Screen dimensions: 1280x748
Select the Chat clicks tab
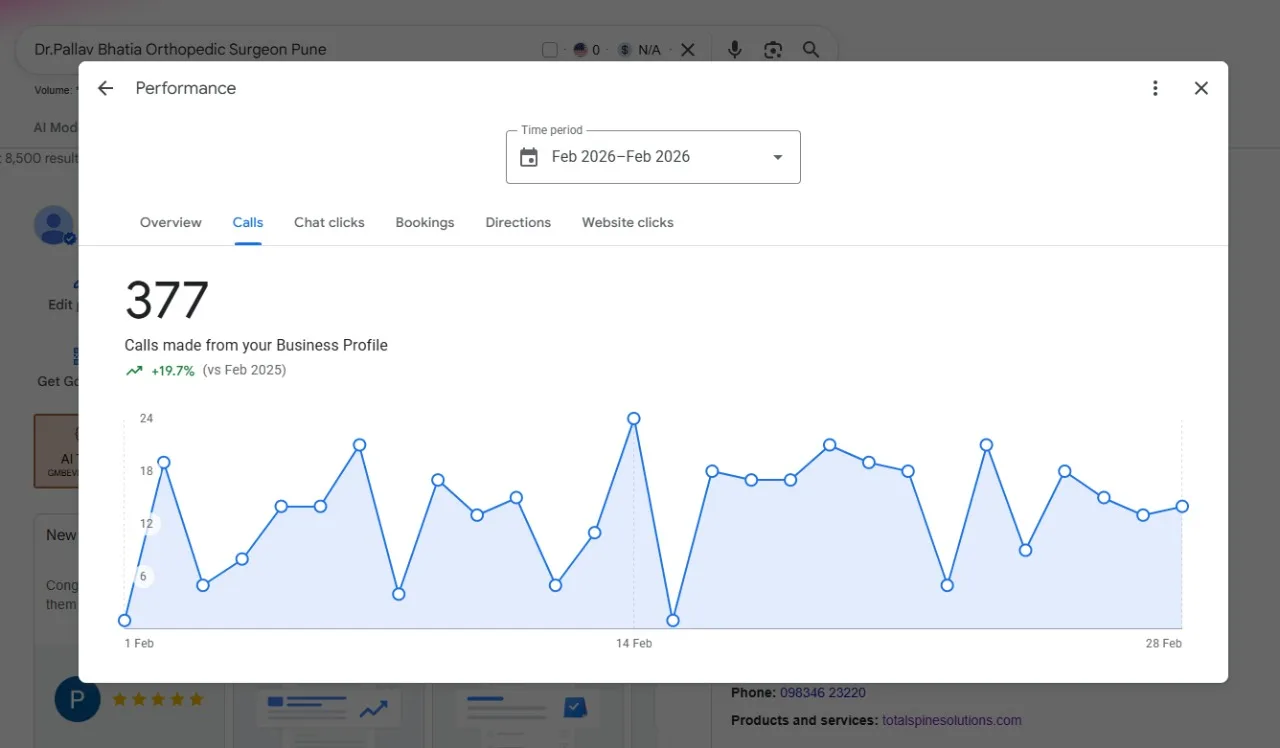pyautogui.click(x=329, y=222)
